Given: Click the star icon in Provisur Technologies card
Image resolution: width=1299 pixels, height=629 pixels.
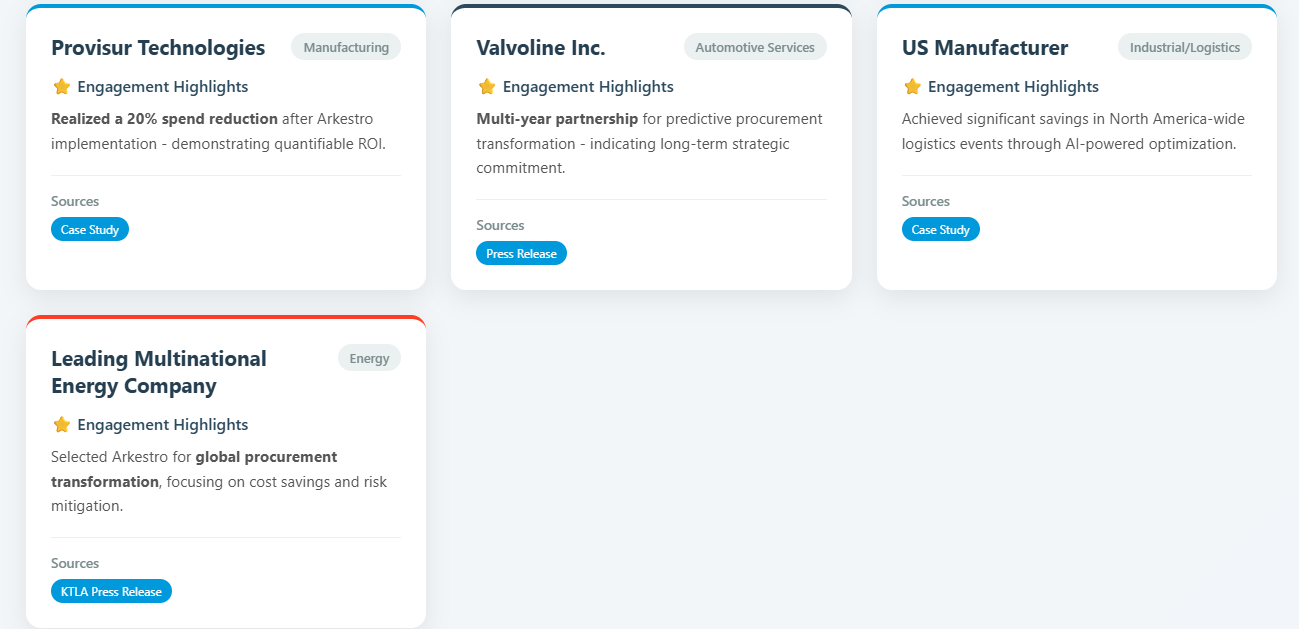Looking at the screenshot, I should pos(61,87).
